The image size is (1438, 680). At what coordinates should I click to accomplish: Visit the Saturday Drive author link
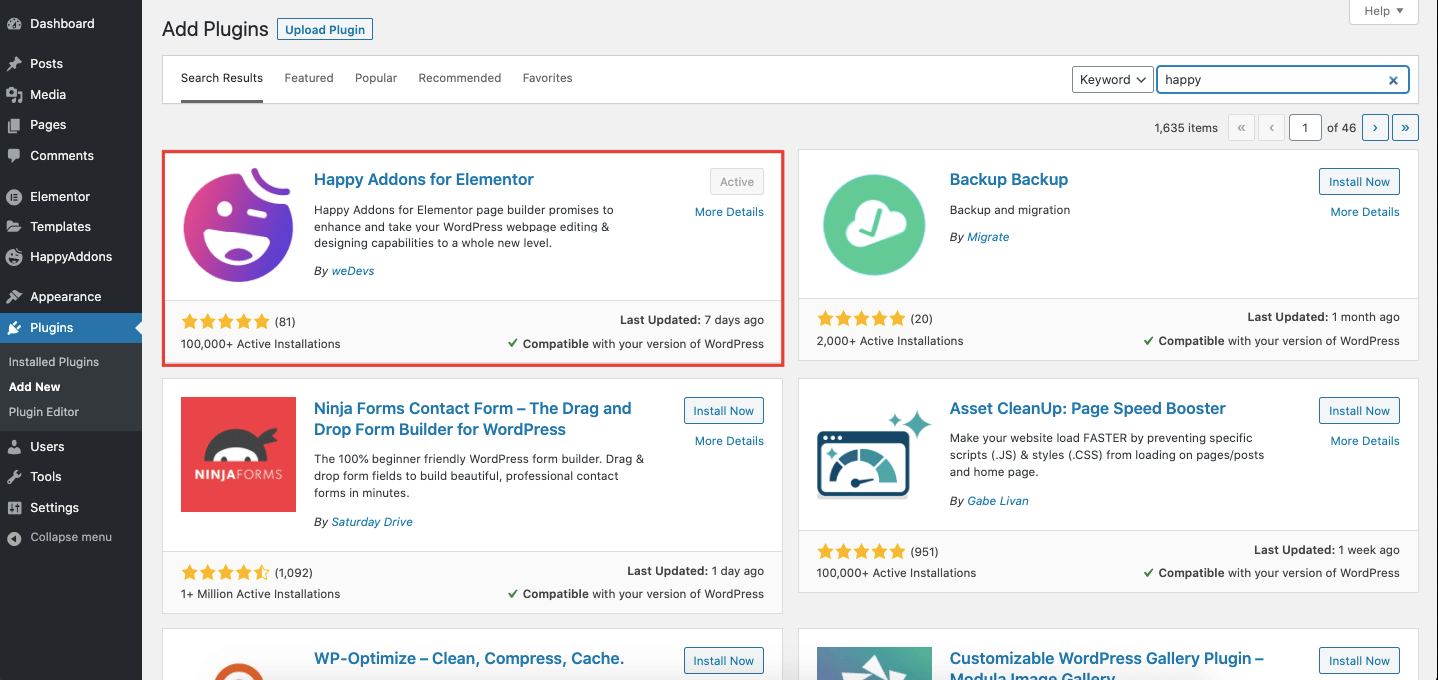(x=372, y=522)
